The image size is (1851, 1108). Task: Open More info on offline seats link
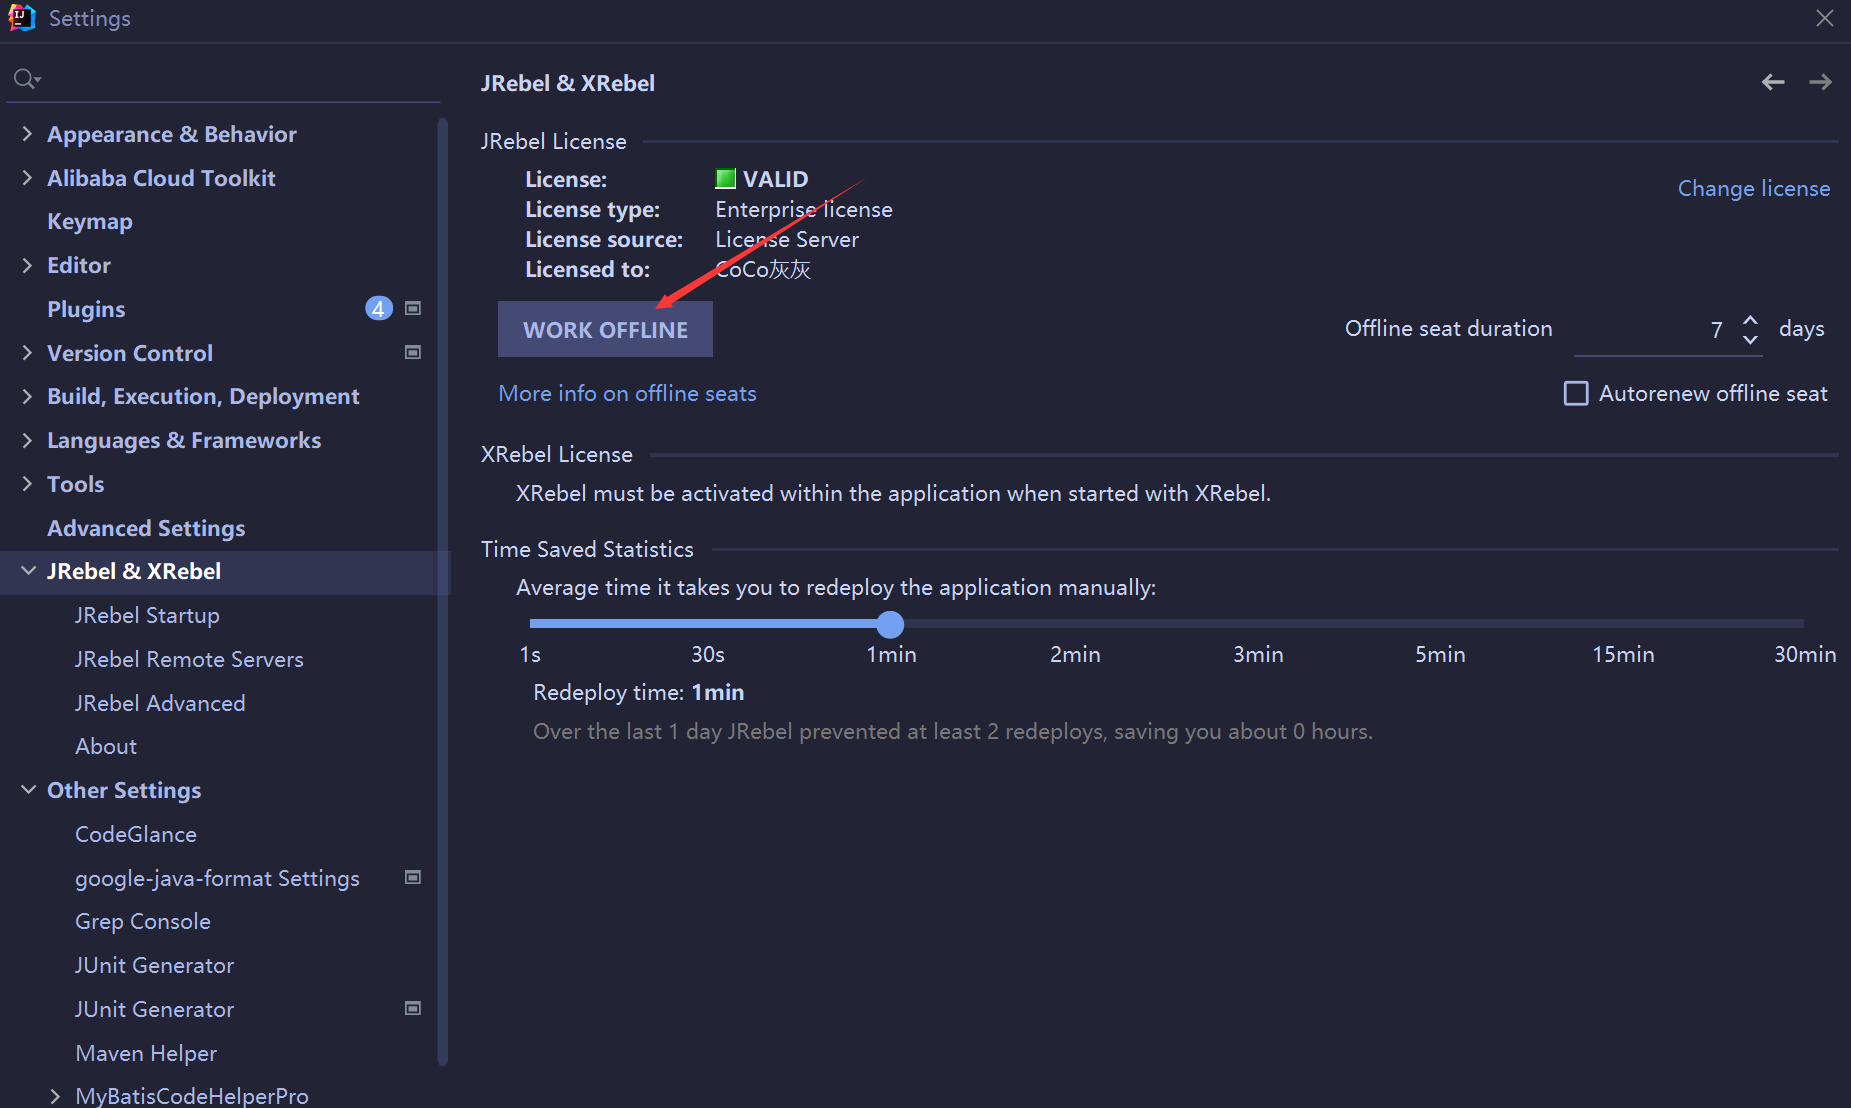click(x=627, y=393)
